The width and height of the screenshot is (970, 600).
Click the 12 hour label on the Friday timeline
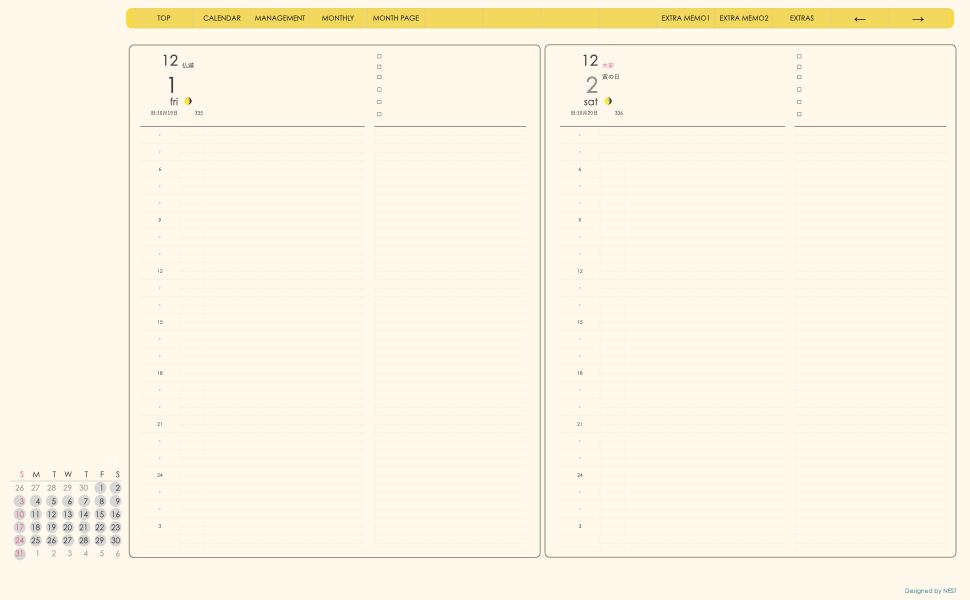(160, 271)
